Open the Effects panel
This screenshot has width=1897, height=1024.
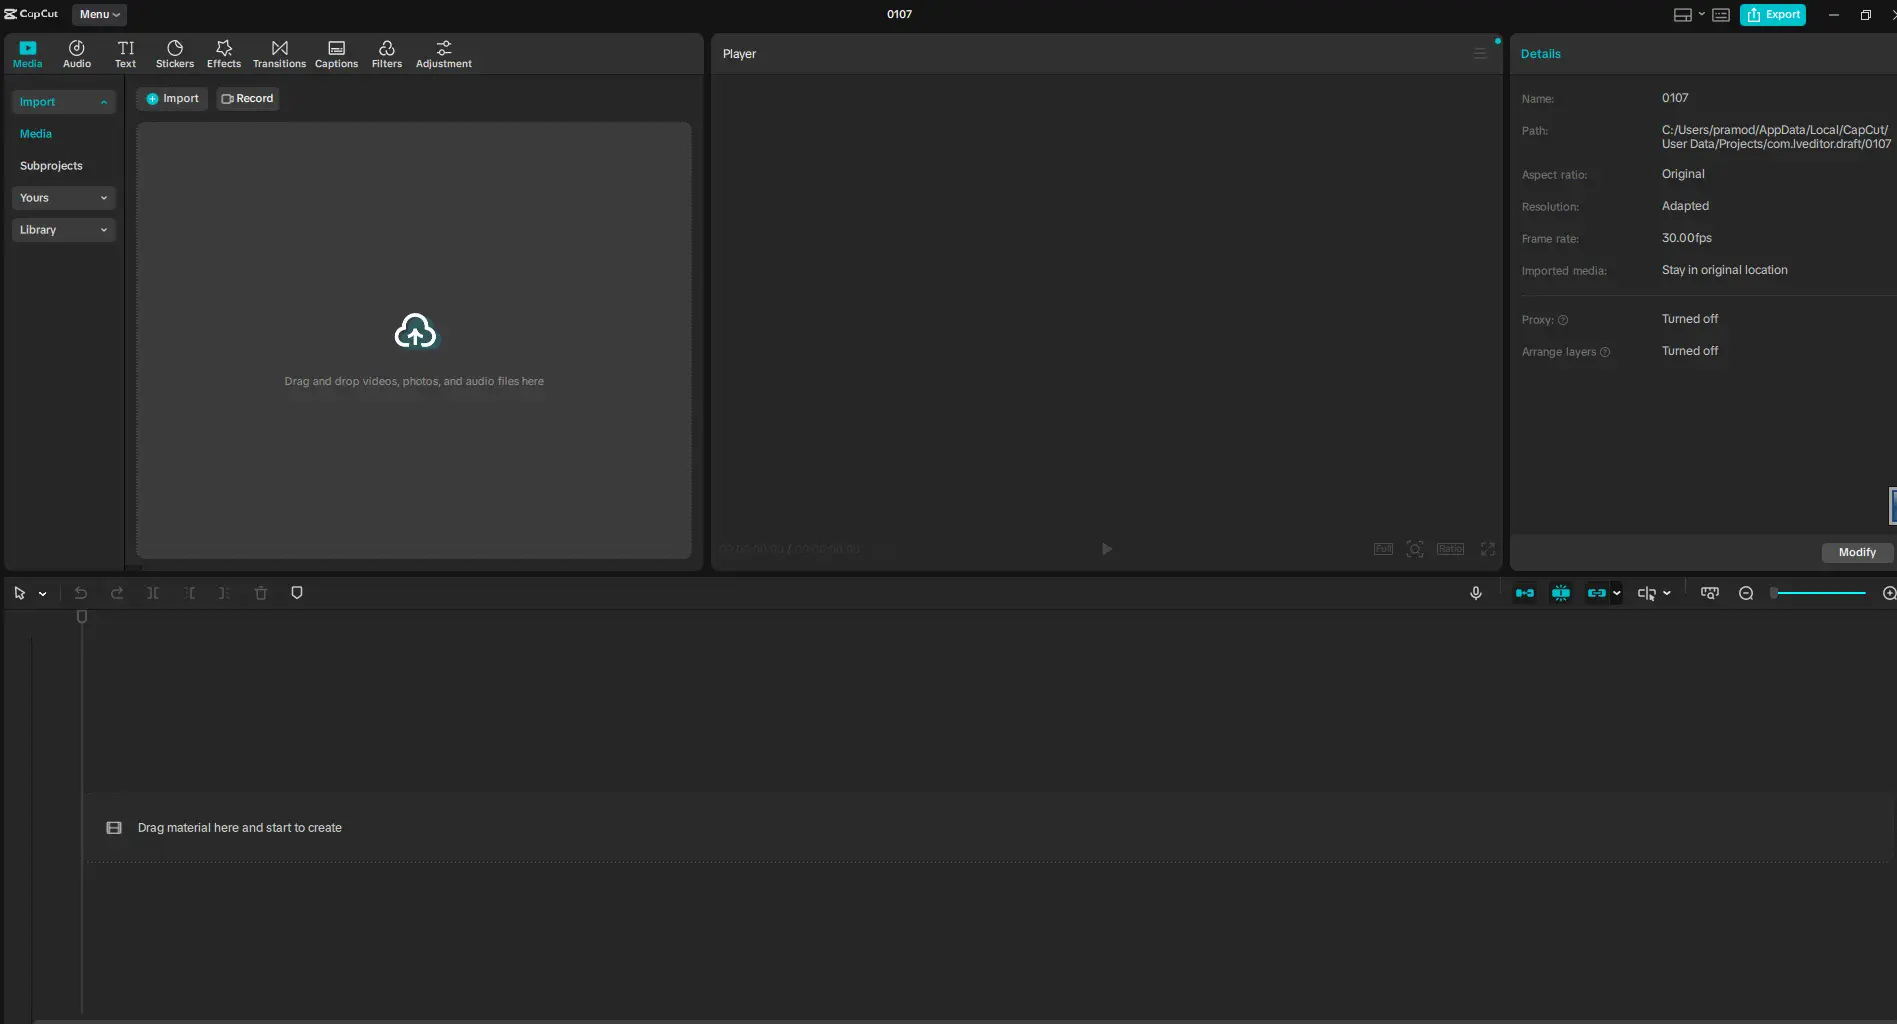(x=223, y=54)
